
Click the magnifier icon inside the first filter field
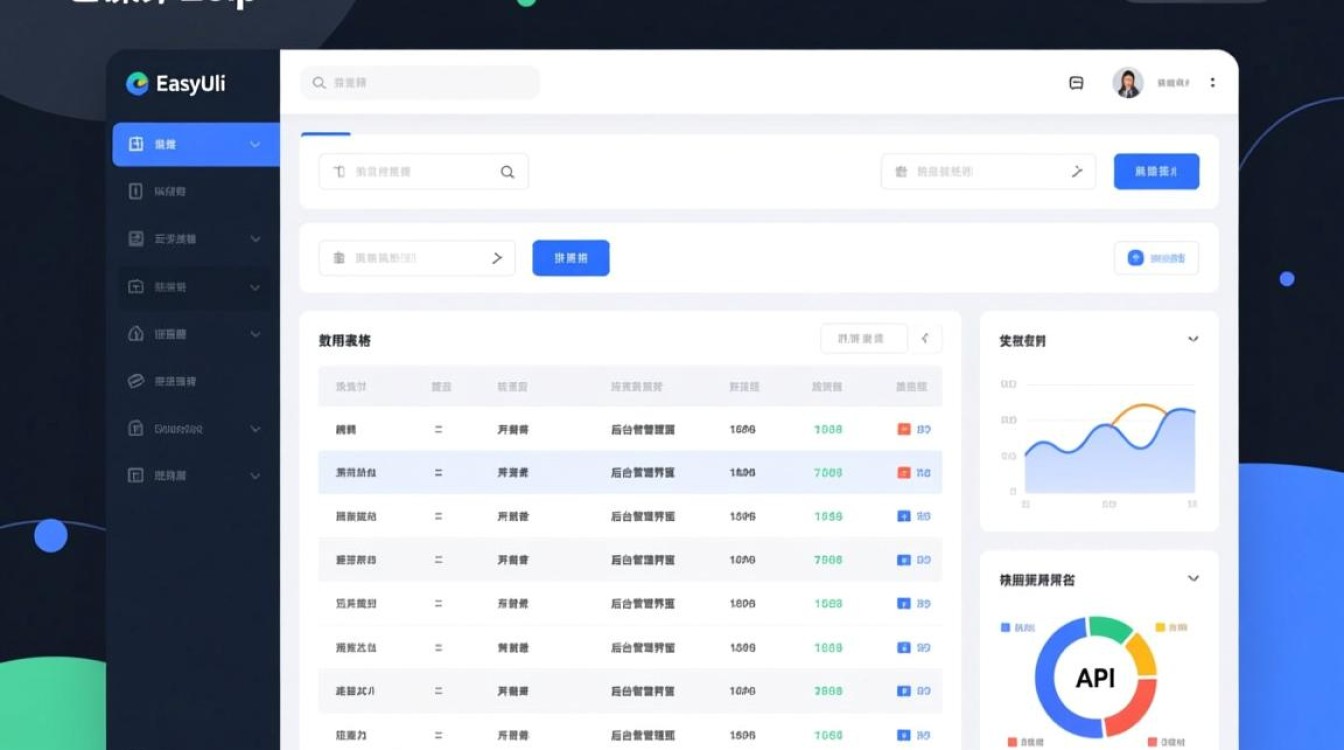[507, 172]
